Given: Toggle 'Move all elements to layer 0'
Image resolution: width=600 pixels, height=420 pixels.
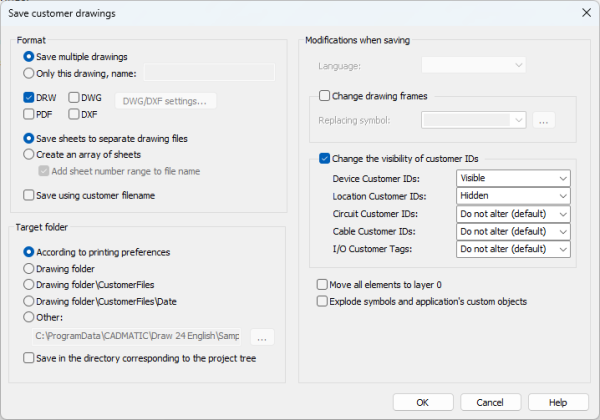Looking at the screenshot, I should point(322,284).
